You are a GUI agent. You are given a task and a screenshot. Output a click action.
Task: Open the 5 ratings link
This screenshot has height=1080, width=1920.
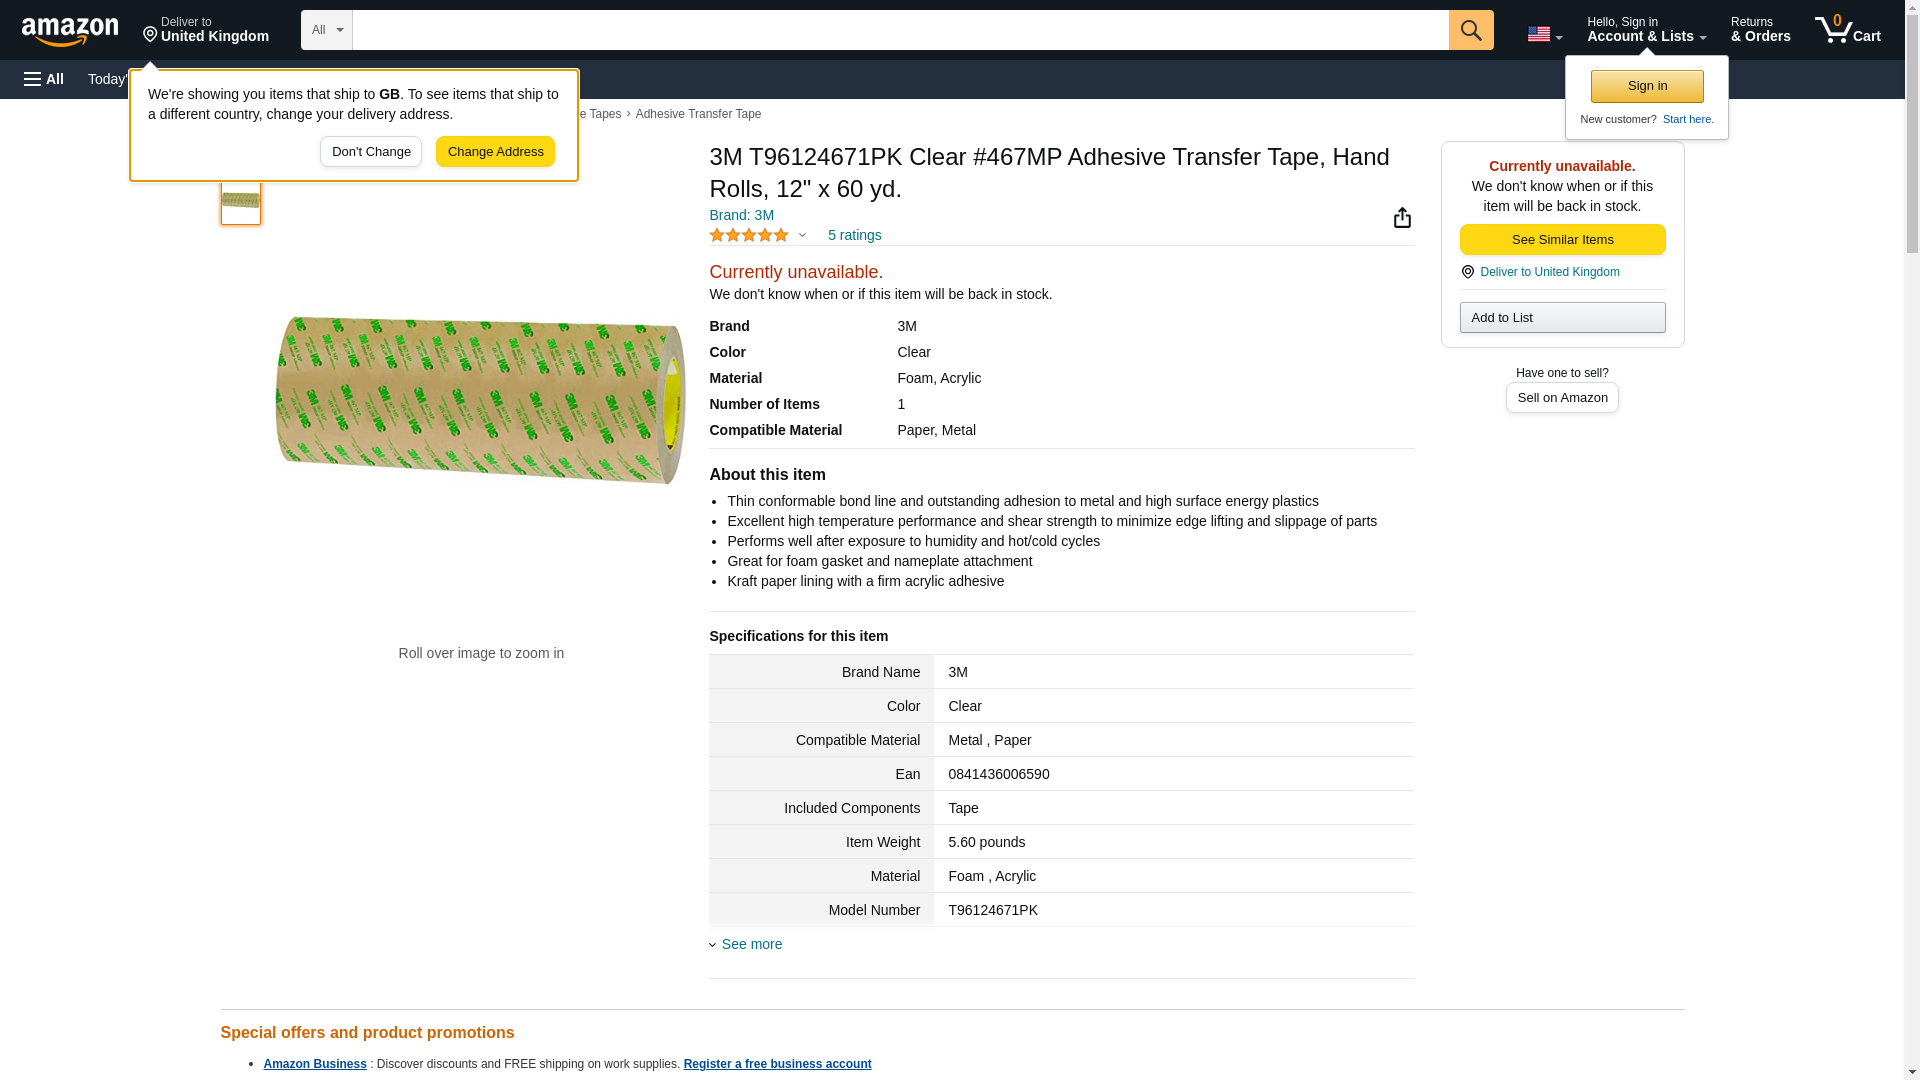[854, 235]
